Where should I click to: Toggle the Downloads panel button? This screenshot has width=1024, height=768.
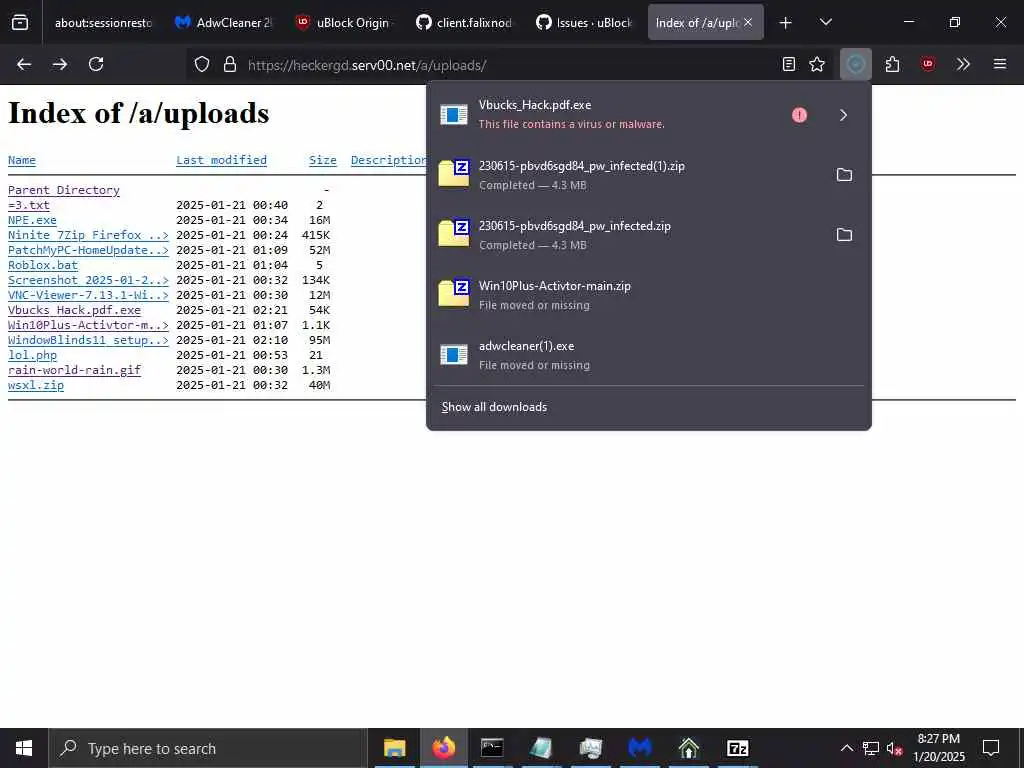click(x=856, y=64)
